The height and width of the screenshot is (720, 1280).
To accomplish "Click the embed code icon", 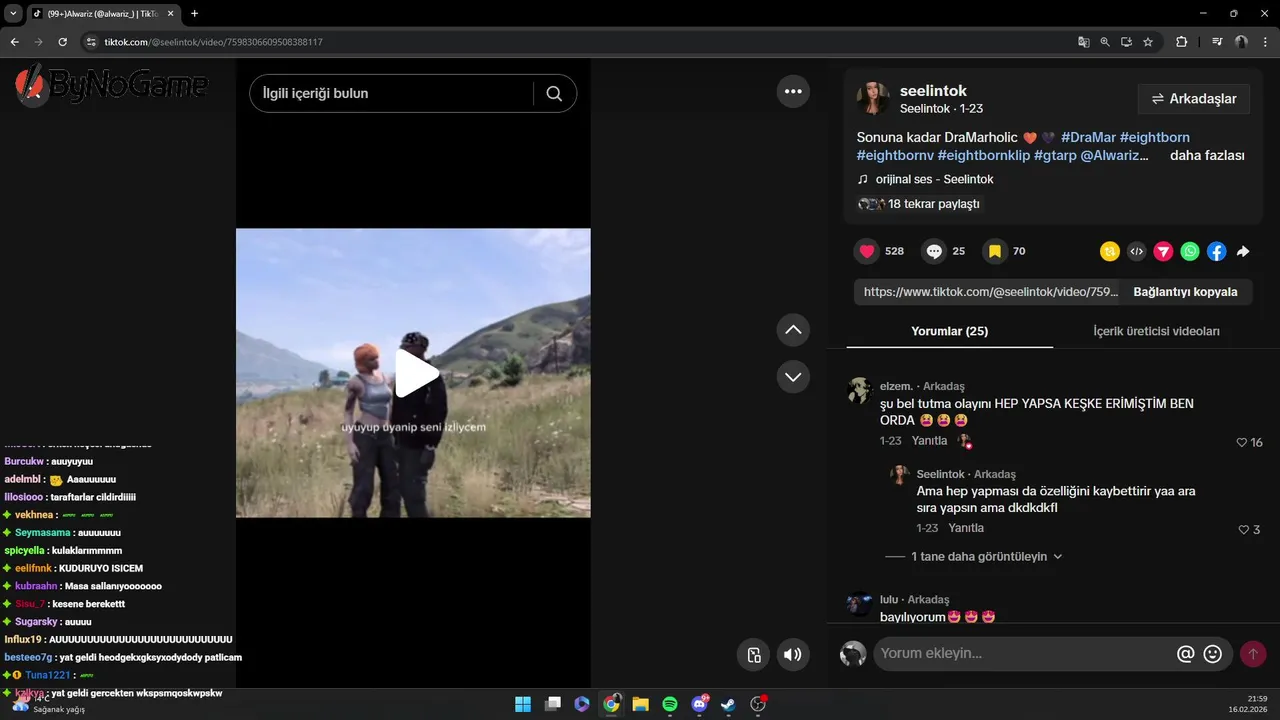I will pyautogui.click(x=1136, y=252).
